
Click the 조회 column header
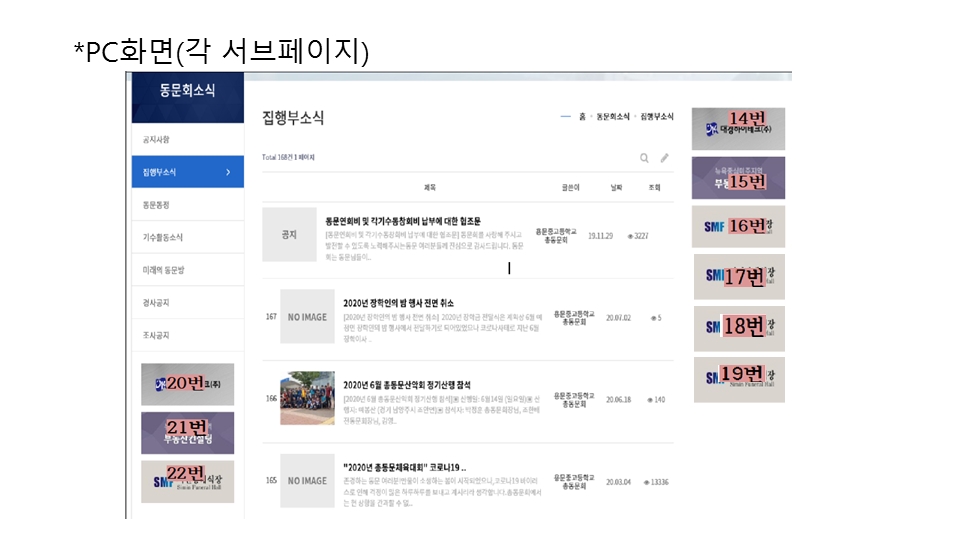pyautogui.click(x=654, y=187)
